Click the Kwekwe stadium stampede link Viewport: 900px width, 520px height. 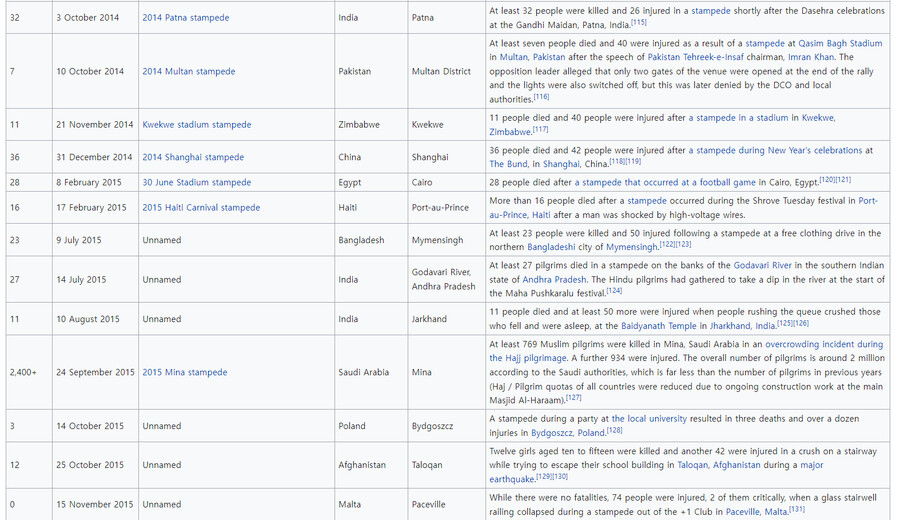[196, 125]
